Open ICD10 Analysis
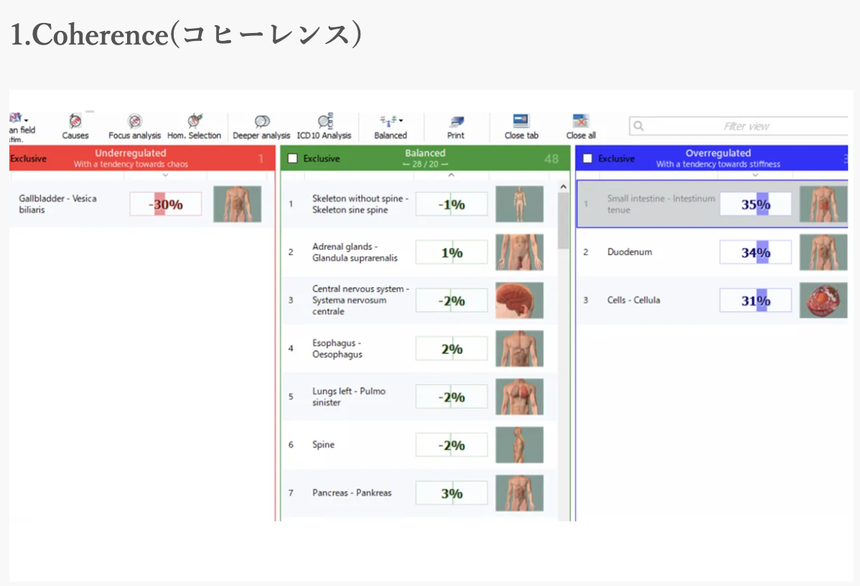 tap(324, 125)
